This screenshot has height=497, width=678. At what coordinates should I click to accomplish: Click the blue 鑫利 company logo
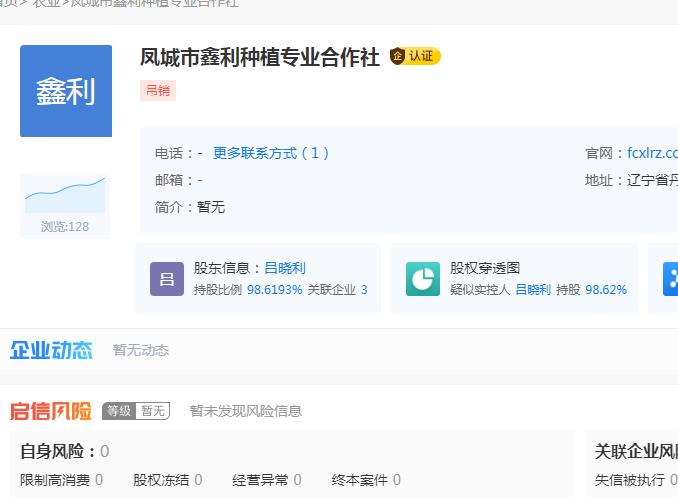(66, 91)
